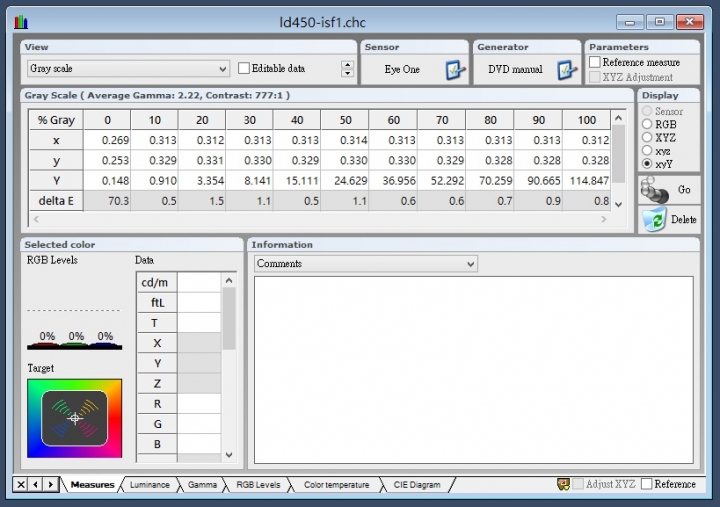Image resolution: width=720 pixels, height=507 pixels.
Task: Click the Delete recycle bin icon
Action: [x=654, y=220]
